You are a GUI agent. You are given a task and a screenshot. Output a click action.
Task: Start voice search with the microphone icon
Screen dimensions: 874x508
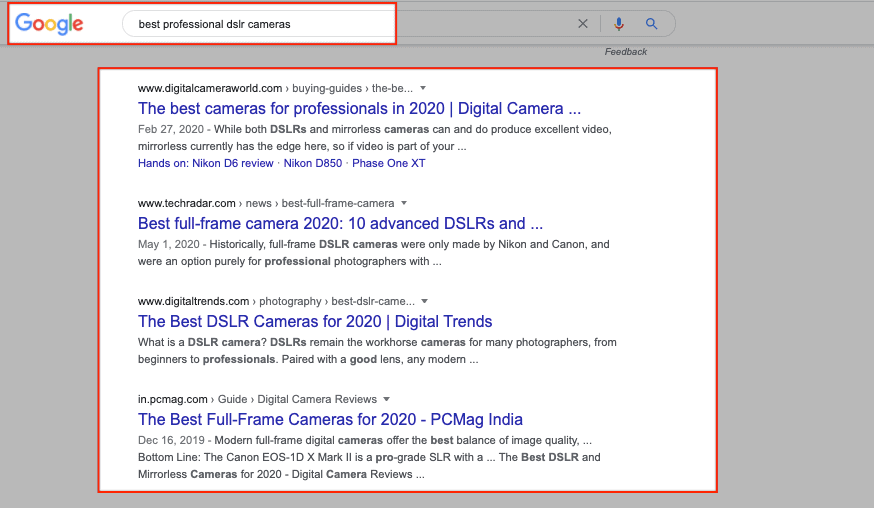[x=619, y=24]
